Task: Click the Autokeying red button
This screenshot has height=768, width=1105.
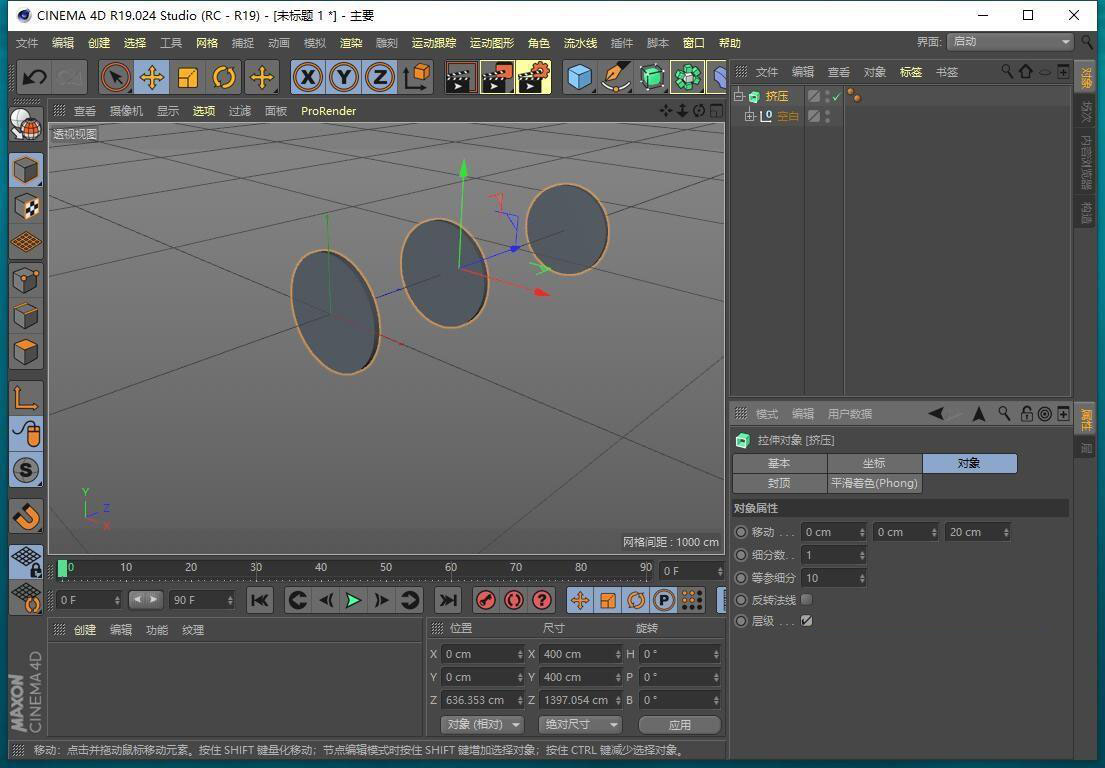Action: click(x=514, y=600)
